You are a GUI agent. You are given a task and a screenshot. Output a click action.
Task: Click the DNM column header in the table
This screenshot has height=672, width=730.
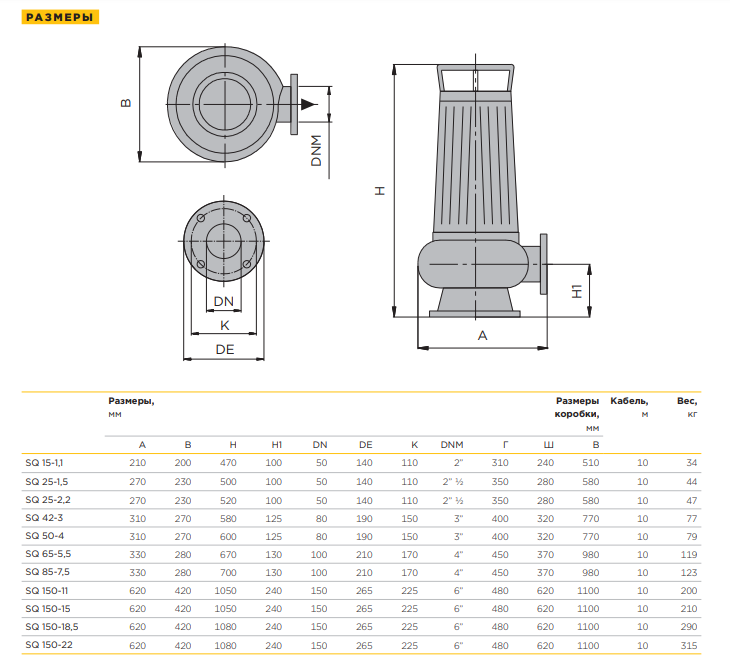click(x=453, y=444)
